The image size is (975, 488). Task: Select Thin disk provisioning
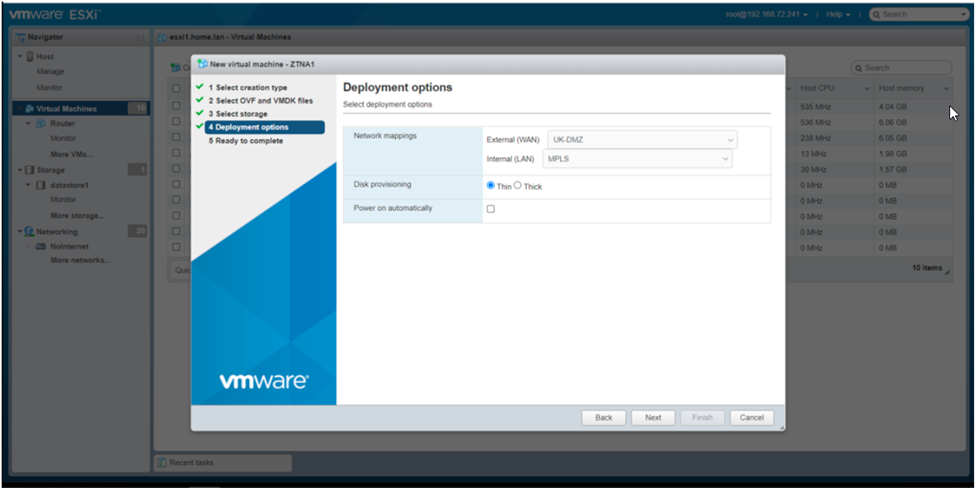click(x=491, y=185)
